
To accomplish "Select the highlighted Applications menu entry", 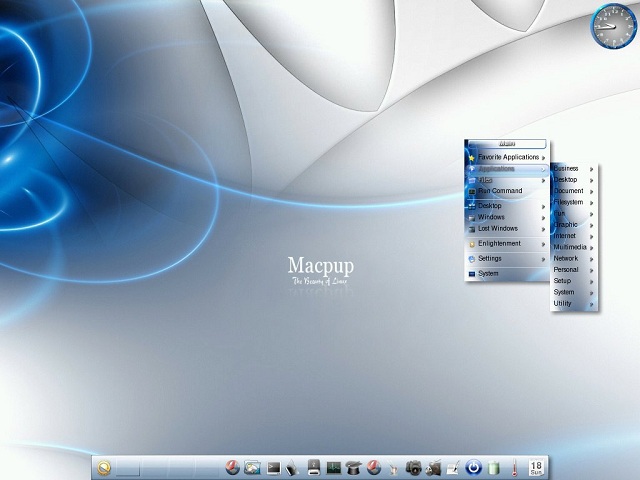I will [507, 169].
